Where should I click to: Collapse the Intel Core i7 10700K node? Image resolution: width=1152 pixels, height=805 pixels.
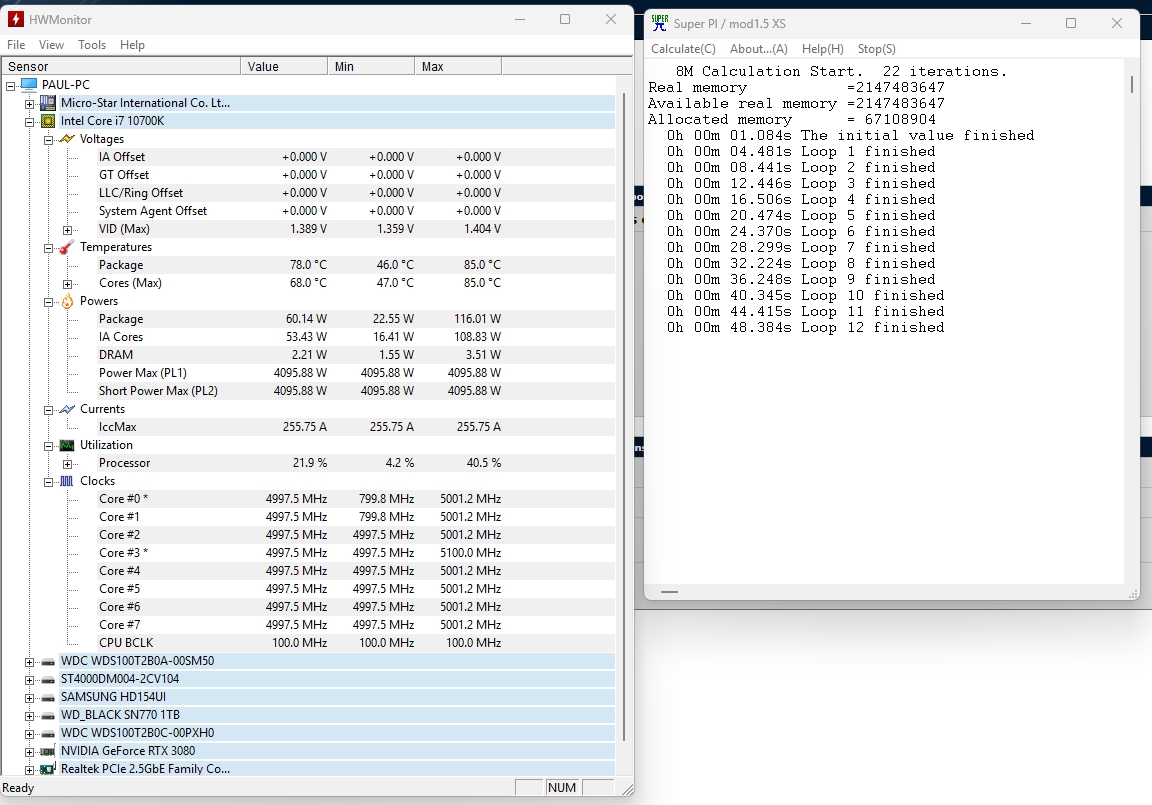[29, 121]
